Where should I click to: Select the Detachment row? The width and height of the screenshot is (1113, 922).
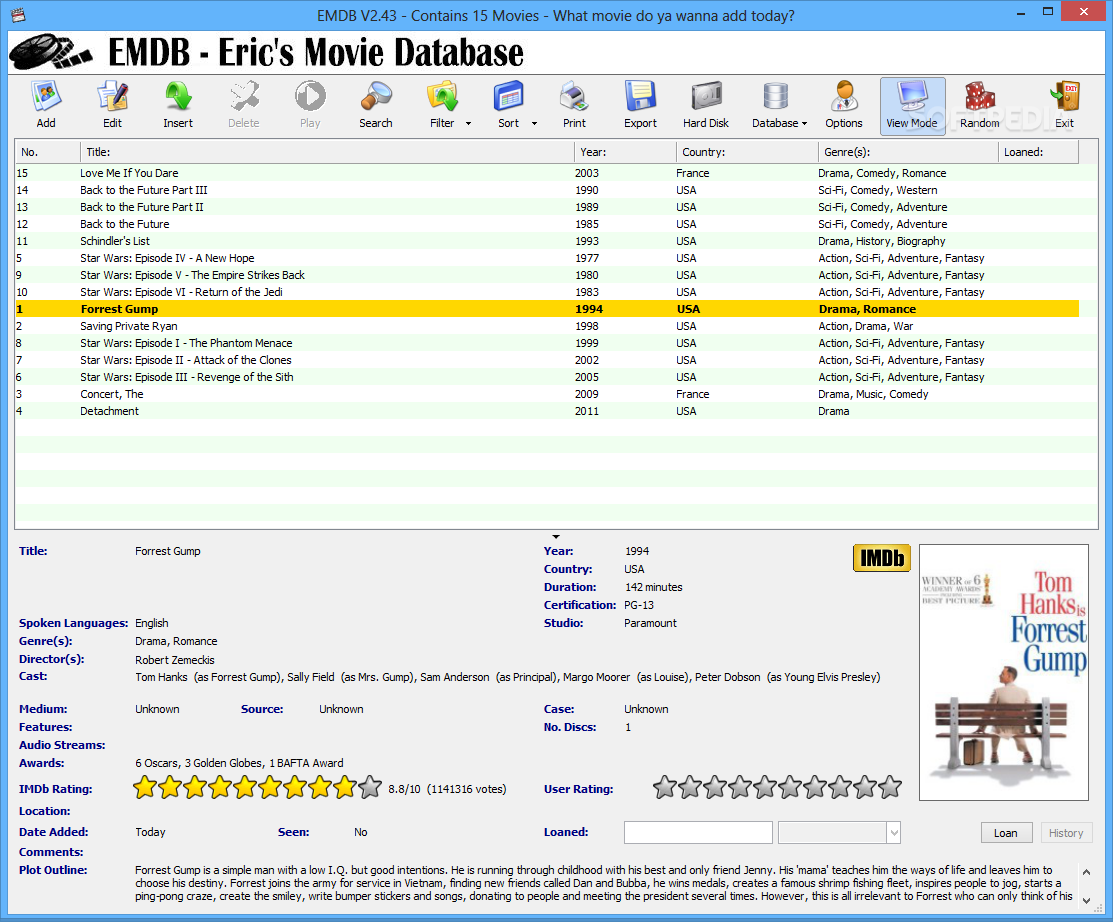[547, 412]
